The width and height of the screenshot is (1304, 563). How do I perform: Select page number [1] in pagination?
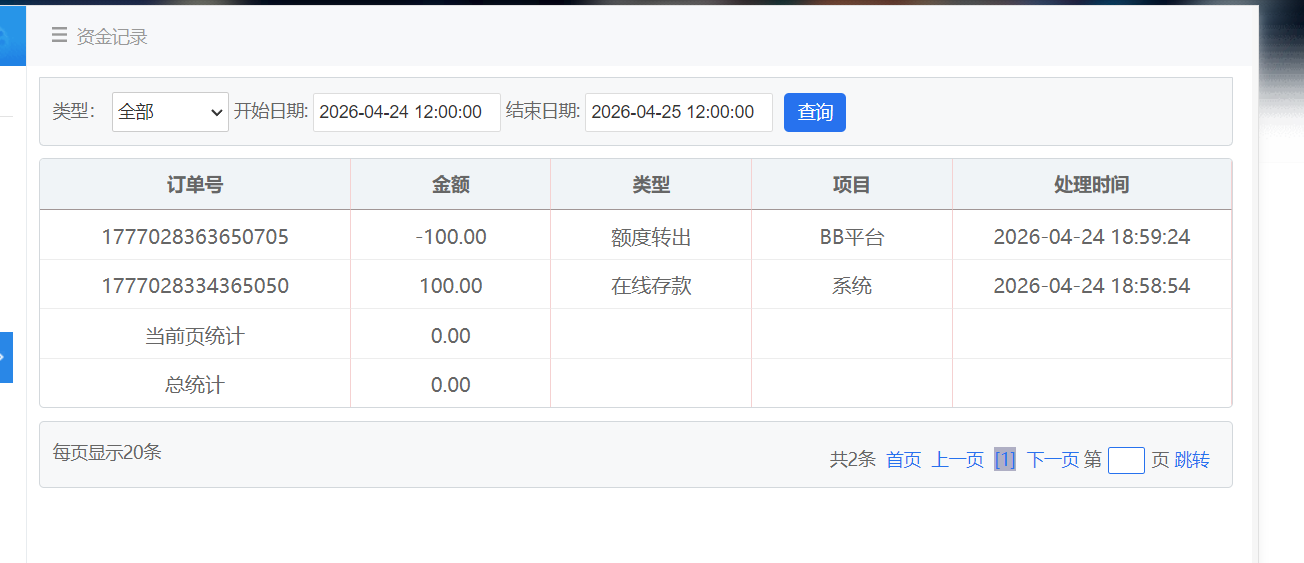coord(1005,460)
